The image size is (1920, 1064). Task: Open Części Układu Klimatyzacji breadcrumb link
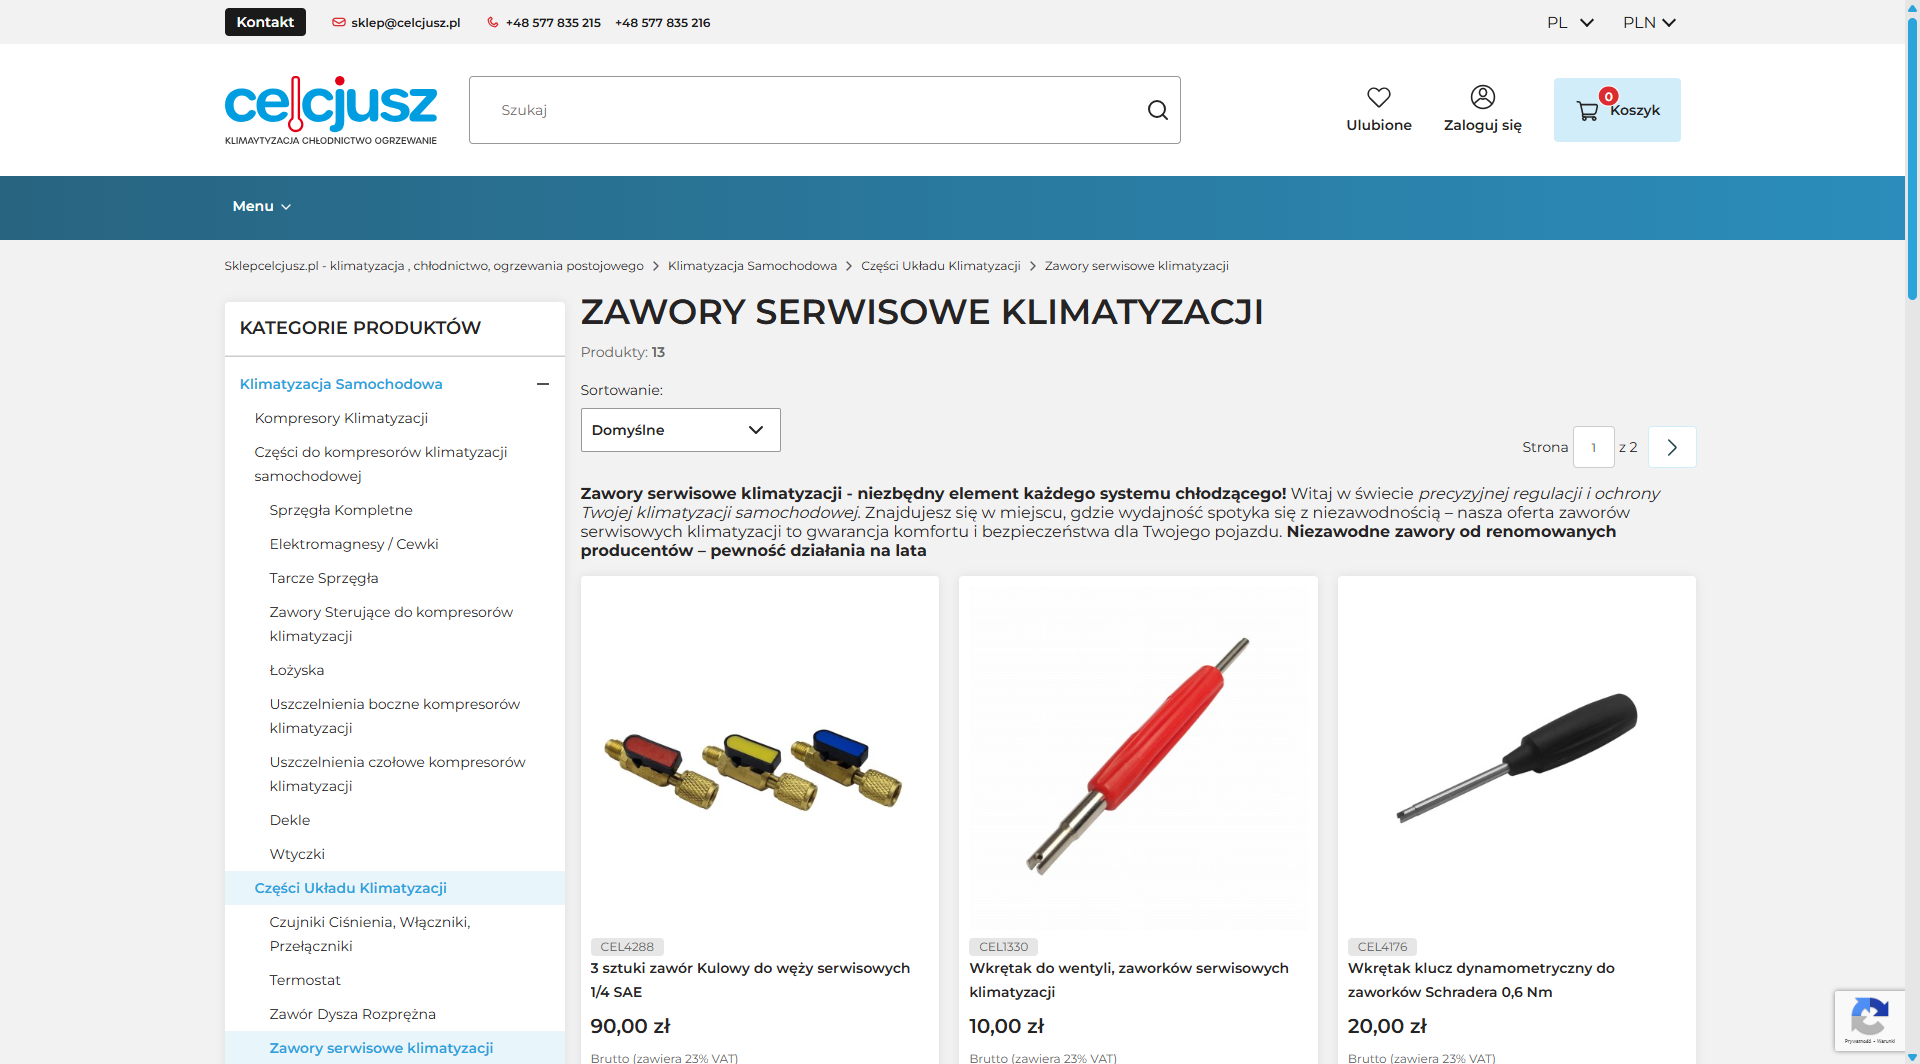pyautogui.click(x=940, y=266)
